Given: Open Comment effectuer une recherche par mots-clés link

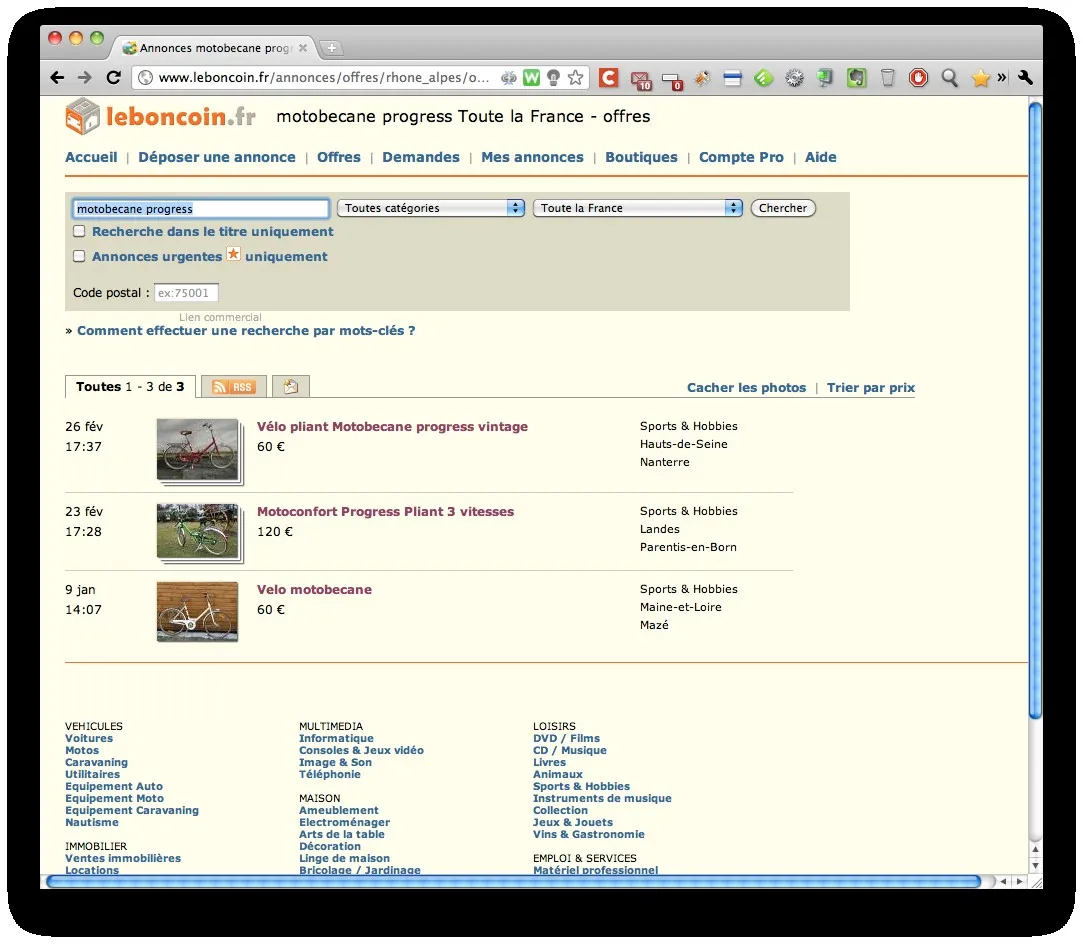Looking at the screenshot, I should (246, 331).
